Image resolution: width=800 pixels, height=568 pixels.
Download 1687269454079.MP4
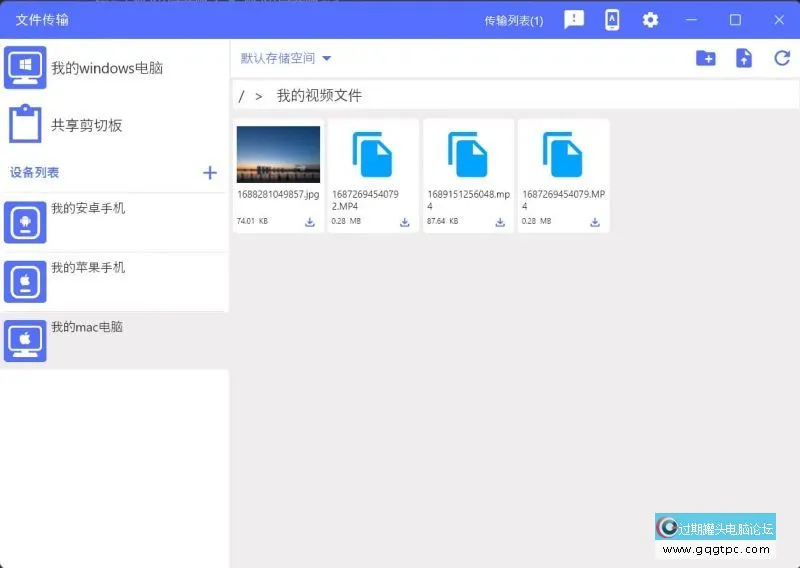[595, 222]
